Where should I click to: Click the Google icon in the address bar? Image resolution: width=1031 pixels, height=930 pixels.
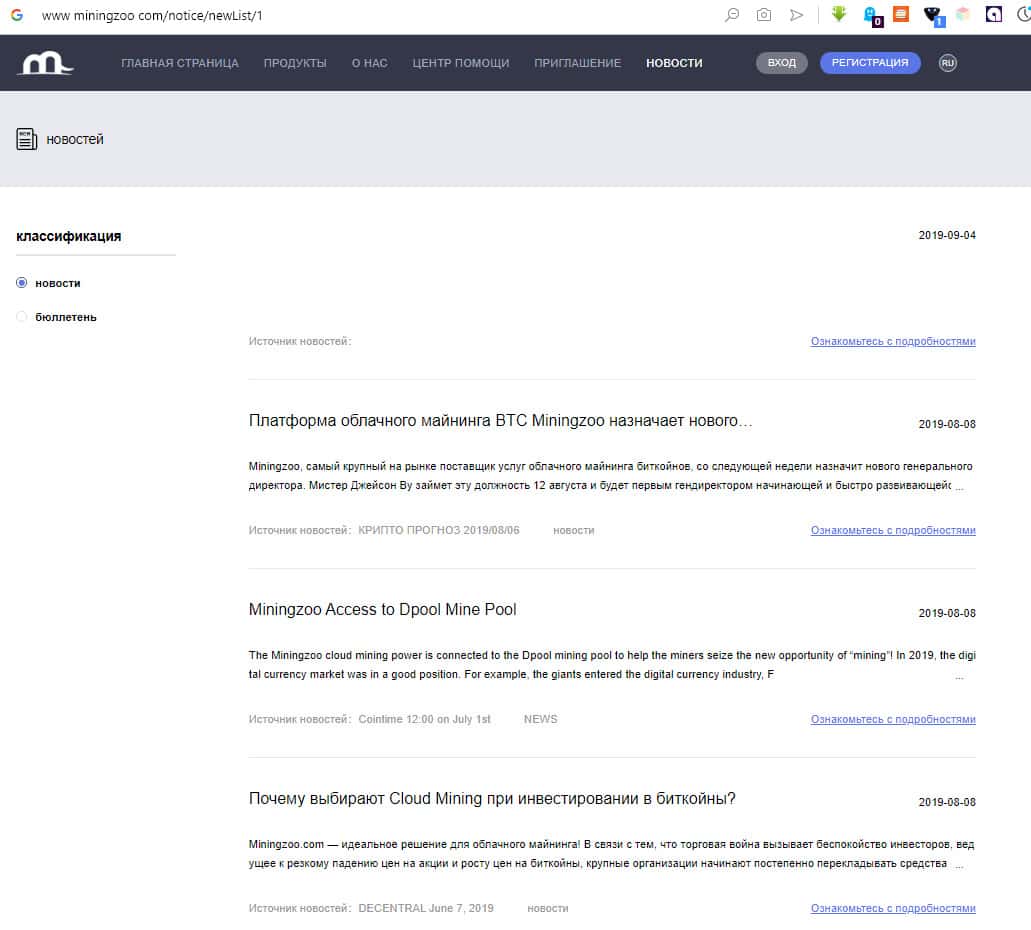[17, 14]
